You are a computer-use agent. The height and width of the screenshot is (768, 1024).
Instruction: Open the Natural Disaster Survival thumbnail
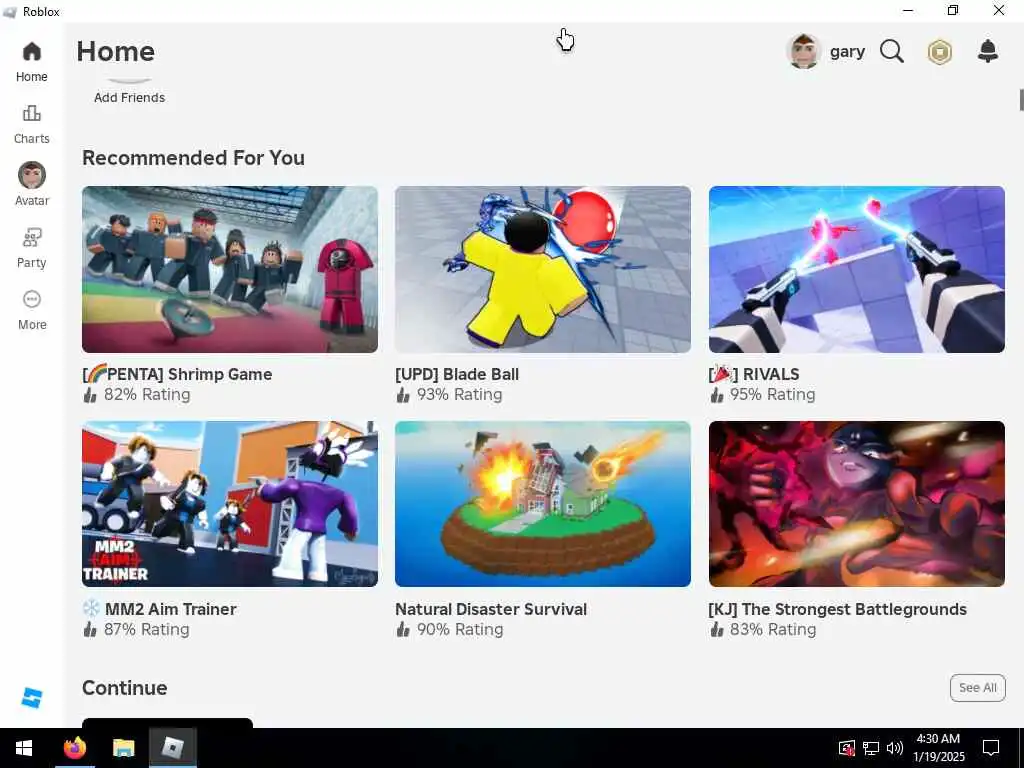[543, 504]
